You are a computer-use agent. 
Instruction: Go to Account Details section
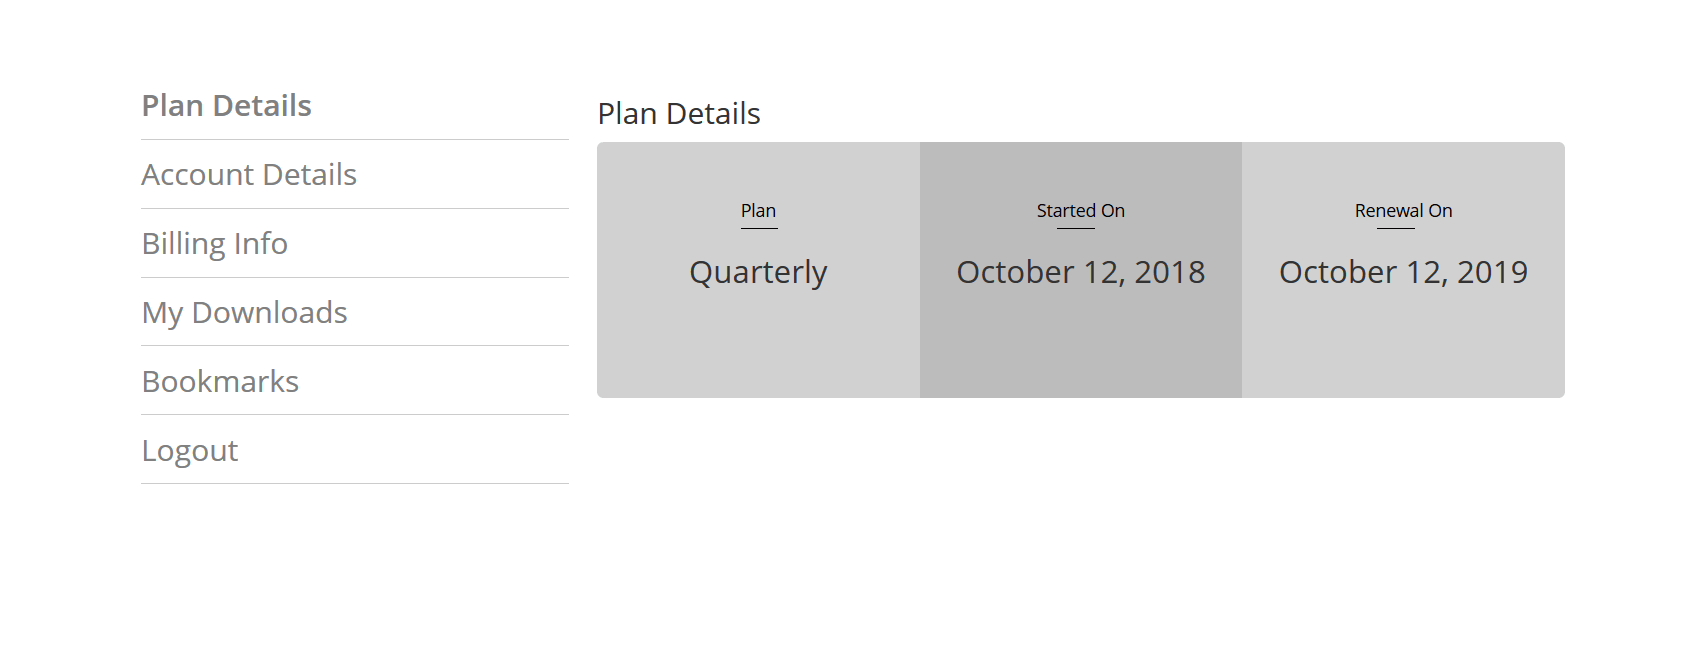pos(249,175)
